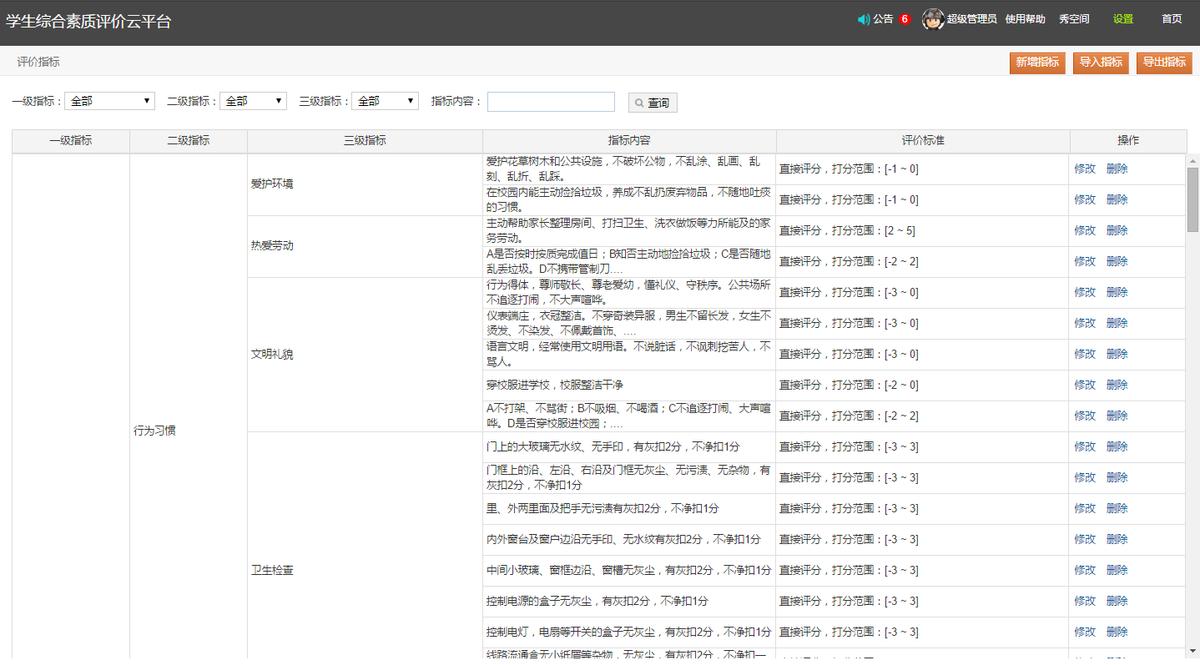1200x665 pixels.
Task: Click 修改 on the 热爱劳动 indicator row
Action: pos(1087,230)
